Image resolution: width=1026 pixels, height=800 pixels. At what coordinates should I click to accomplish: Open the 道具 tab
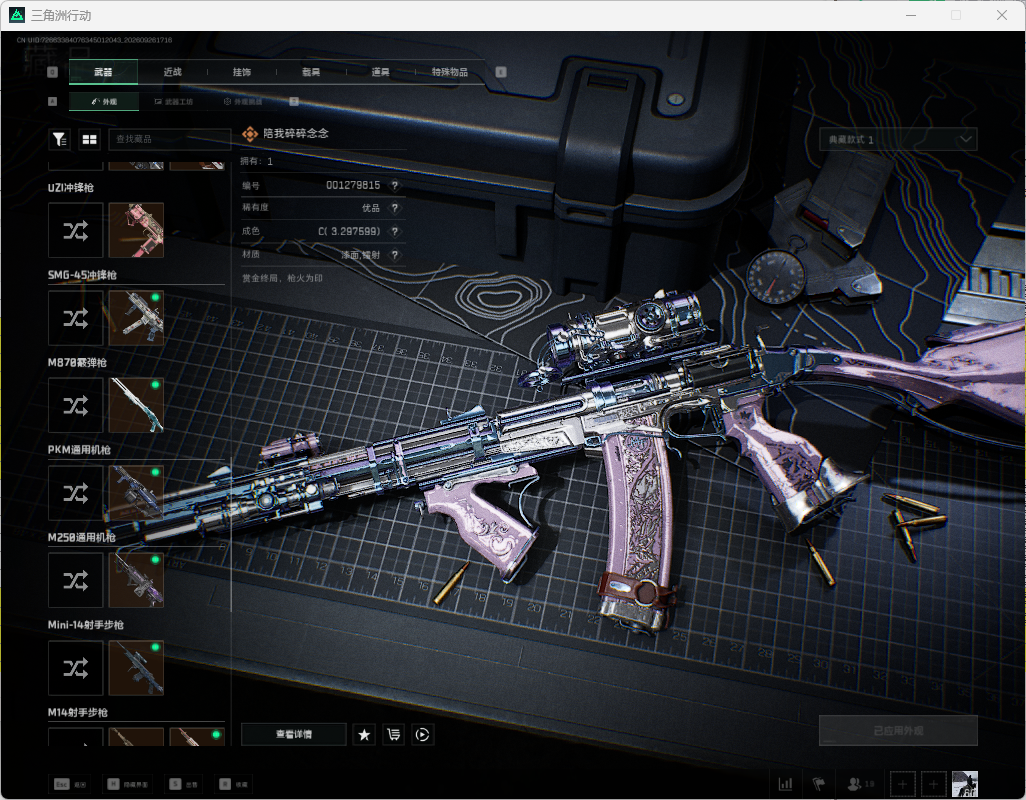pyautogui.click(x=381, y=72)
